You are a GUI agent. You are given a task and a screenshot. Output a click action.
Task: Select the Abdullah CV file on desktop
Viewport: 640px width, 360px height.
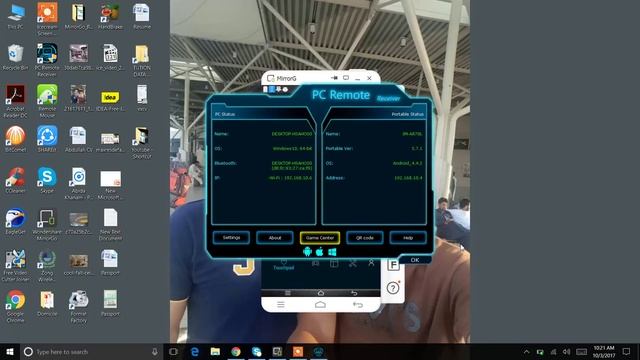coord(78,140)
